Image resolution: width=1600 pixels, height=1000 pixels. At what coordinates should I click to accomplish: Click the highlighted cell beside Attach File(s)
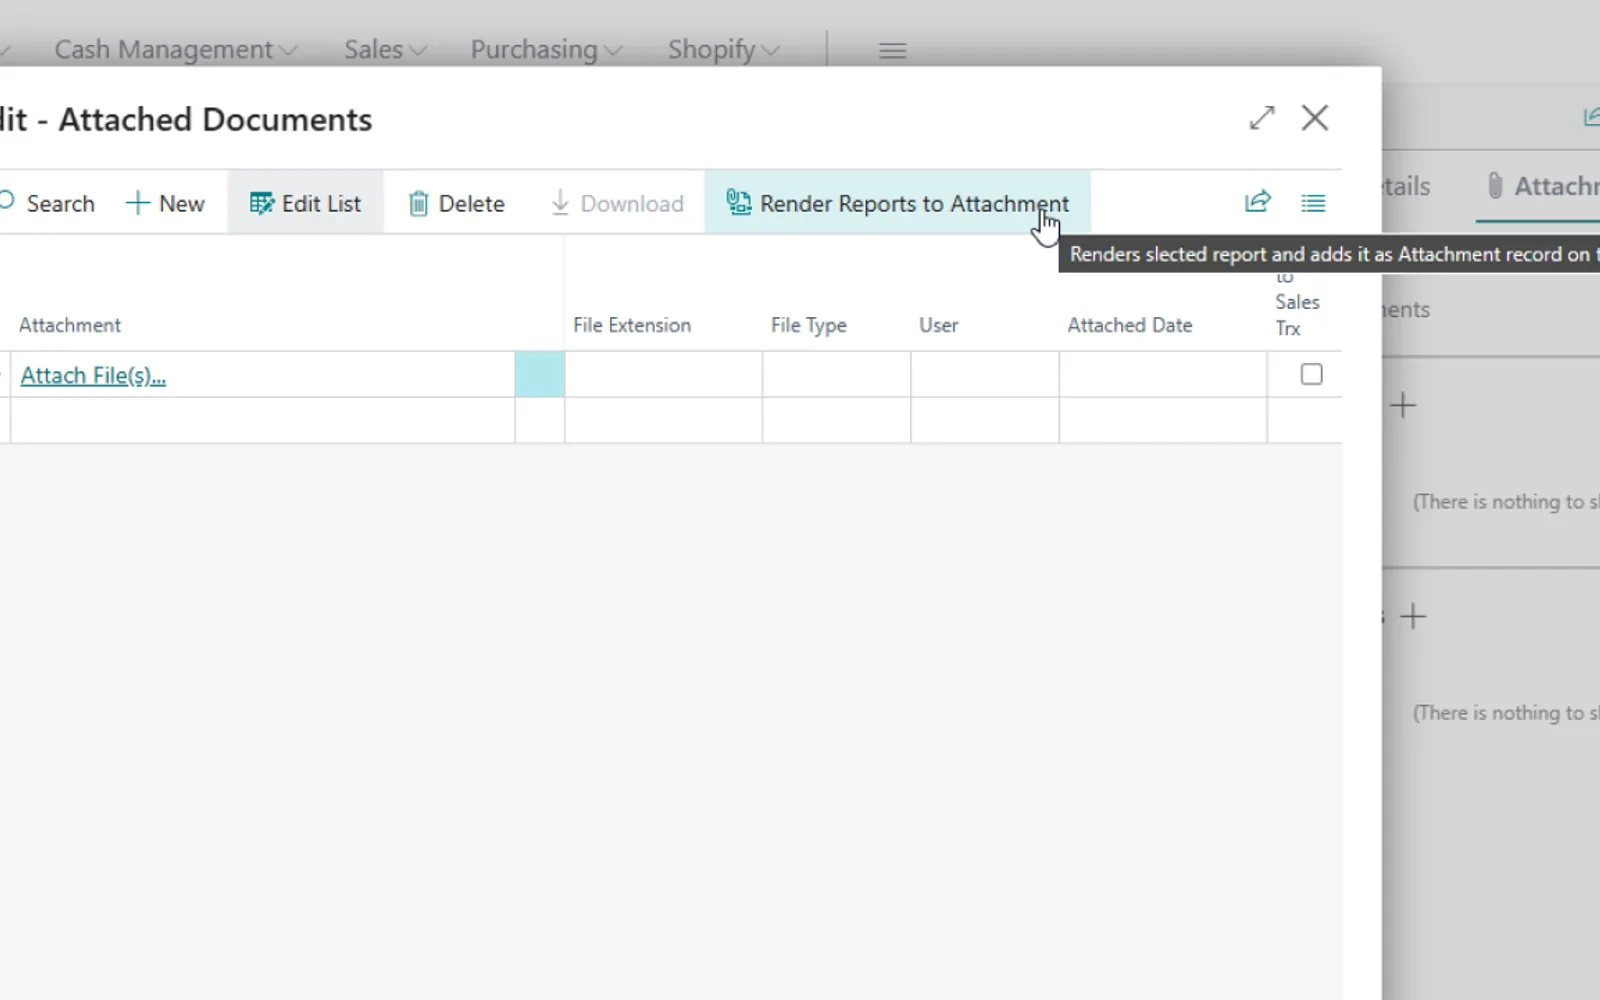pyautogui.click(x=540, y=374)
